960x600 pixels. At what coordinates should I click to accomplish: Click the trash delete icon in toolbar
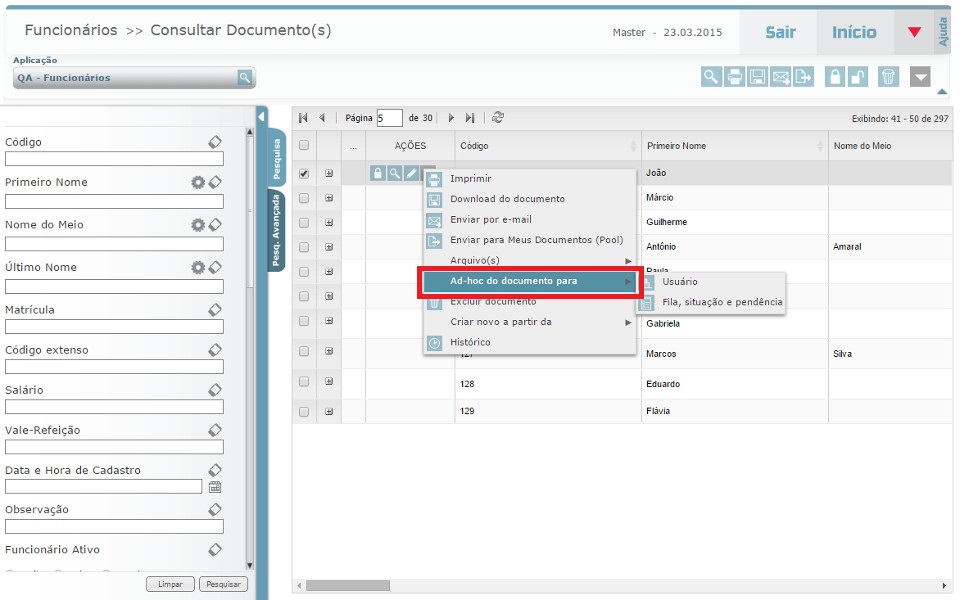pyautogui.click(x=888, y=77)
